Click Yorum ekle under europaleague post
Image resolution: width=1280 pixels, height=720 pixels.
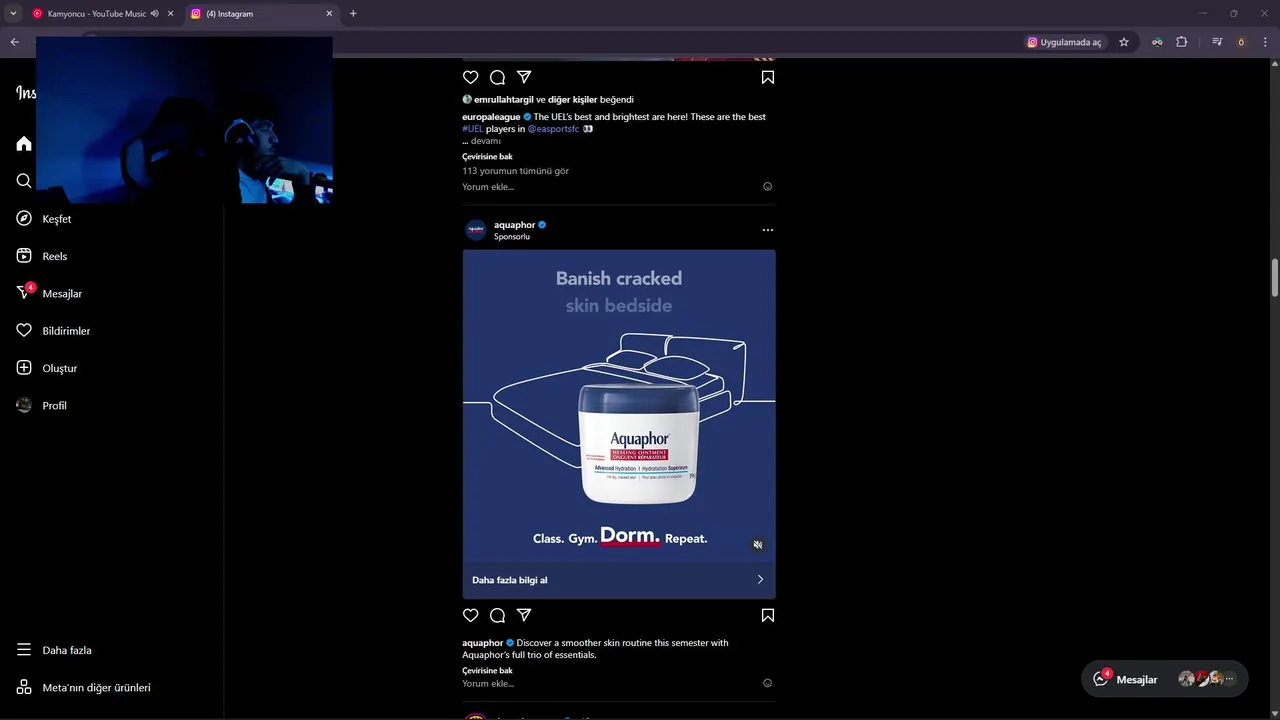tap(488, 187)
